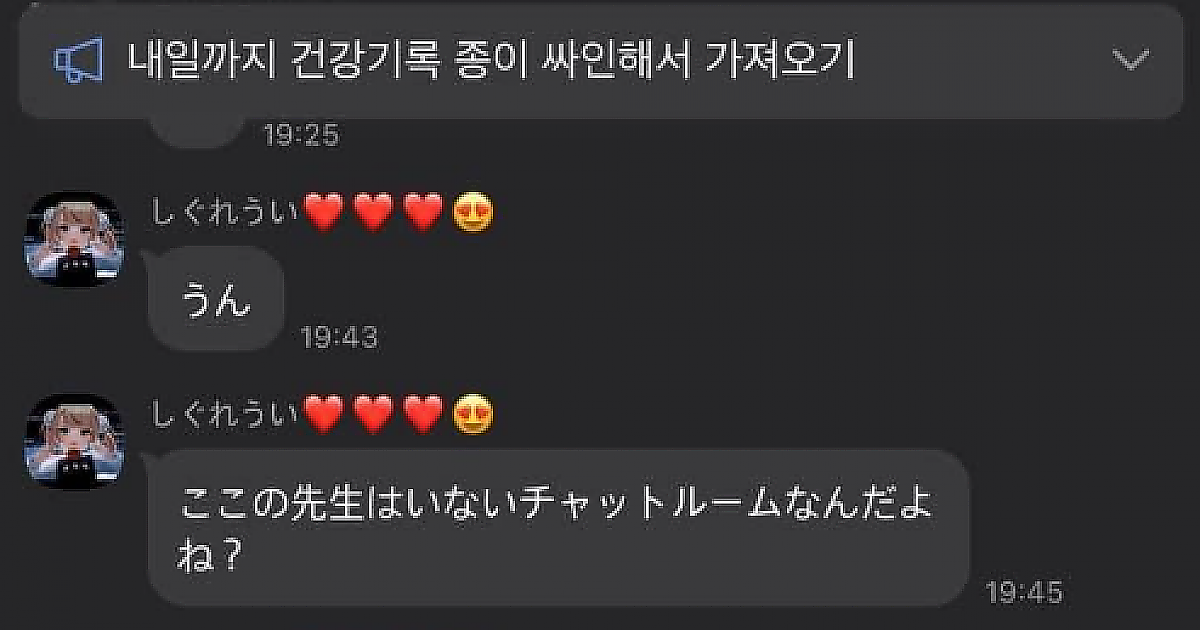Click the middle red heart in the lower sender name
This screenshot has width=1200, height=630.
373,415
